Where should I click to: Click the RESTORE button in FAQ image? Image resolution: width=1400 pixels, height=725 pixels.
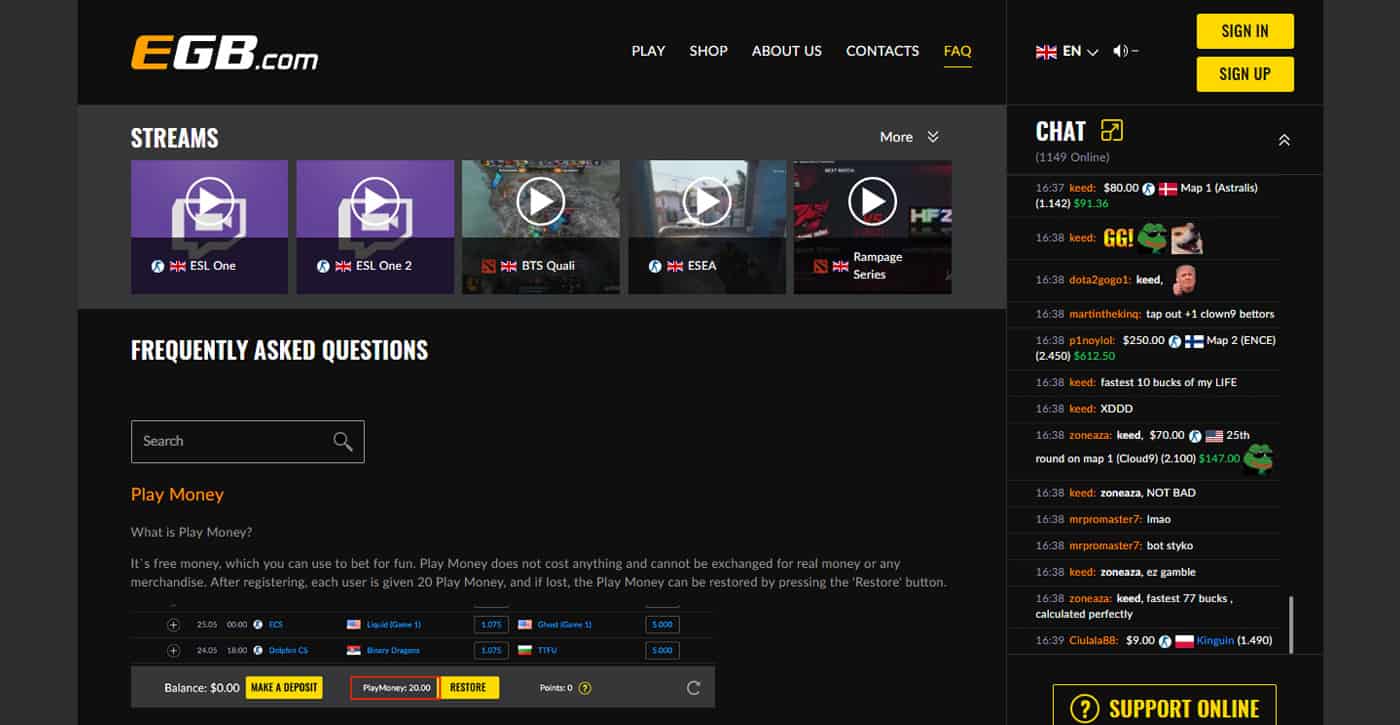(x=468, y=688)
